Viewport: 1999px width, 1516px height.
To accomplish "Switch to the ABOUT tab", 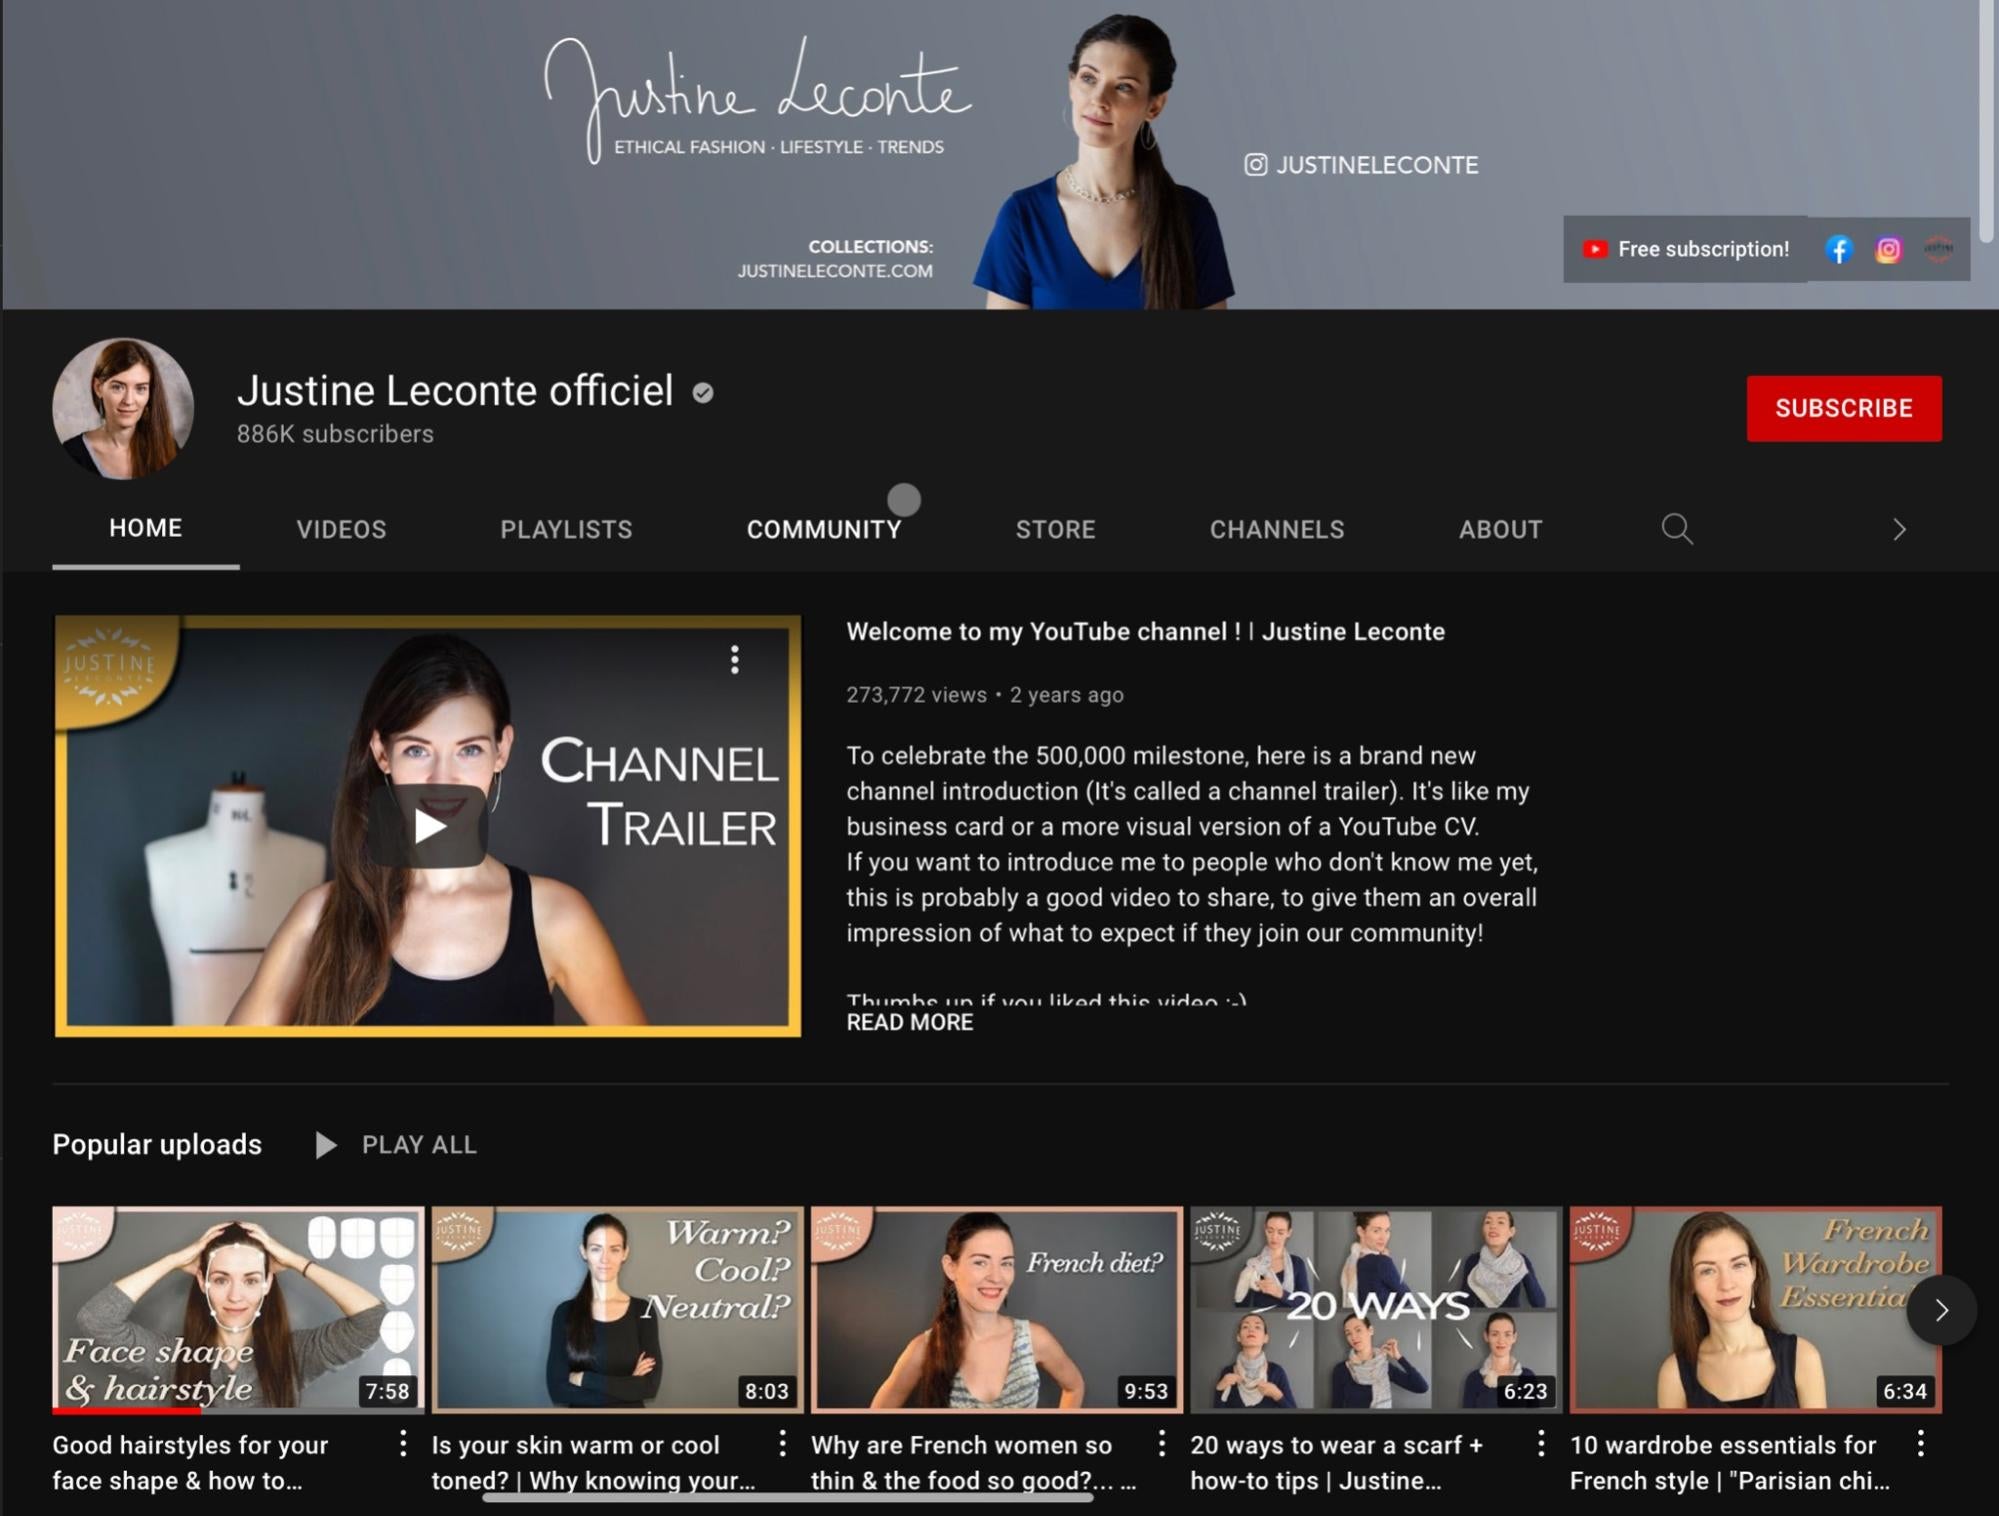I will (x=1500, y=529).
